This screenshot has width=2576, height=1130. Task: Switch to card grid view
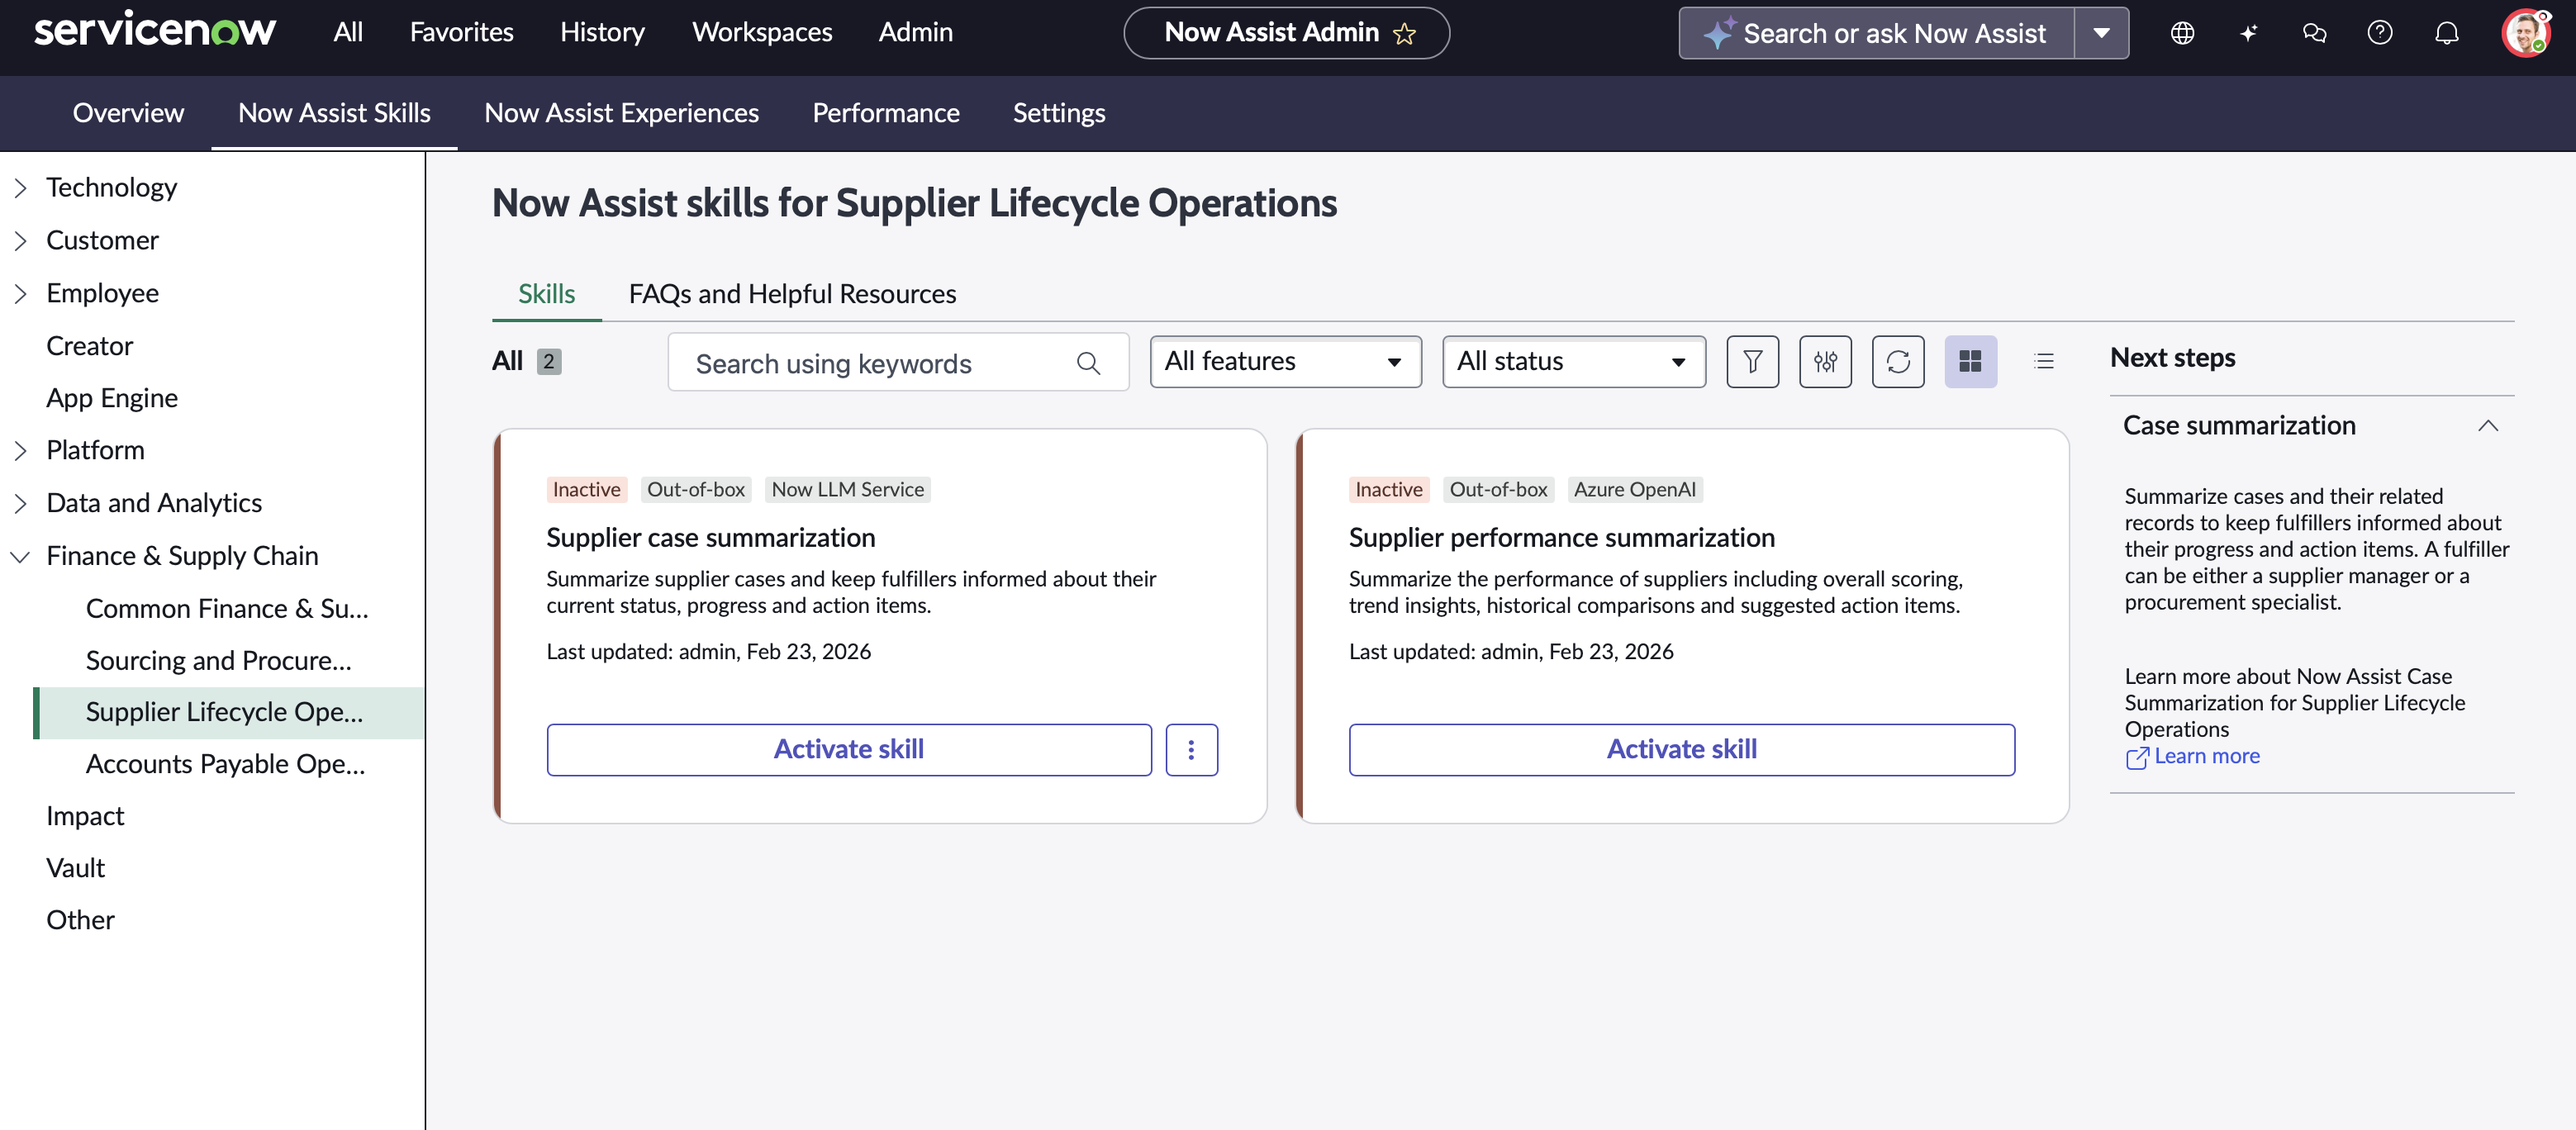coord(1970,361)
